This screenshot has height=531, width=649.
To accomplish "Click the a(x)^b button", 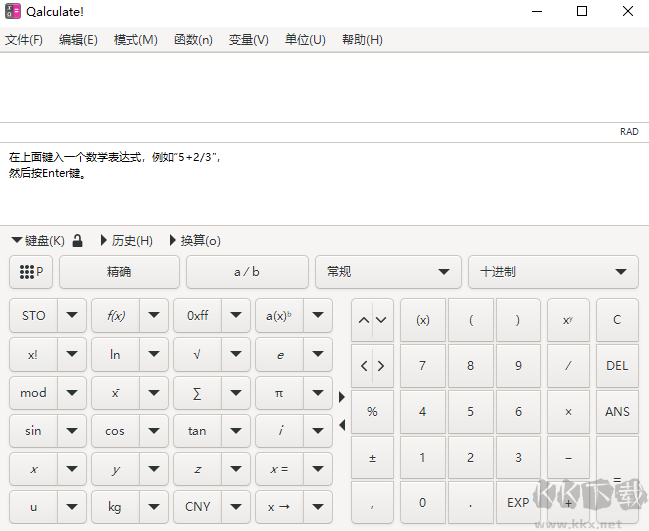I will coord(279,316).
